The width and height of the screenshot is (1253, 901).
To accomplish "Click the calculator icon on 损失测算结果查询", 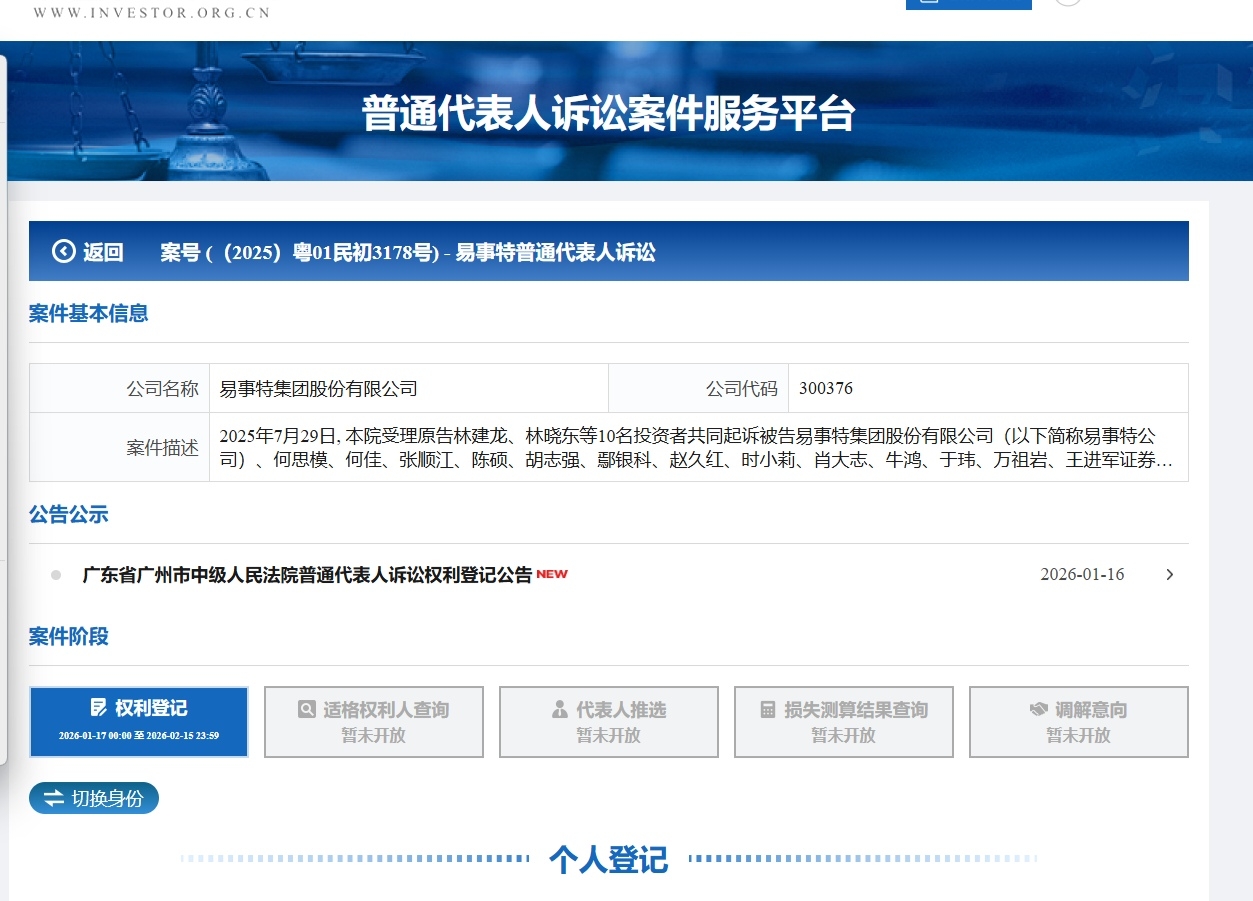I will [768, 709].
